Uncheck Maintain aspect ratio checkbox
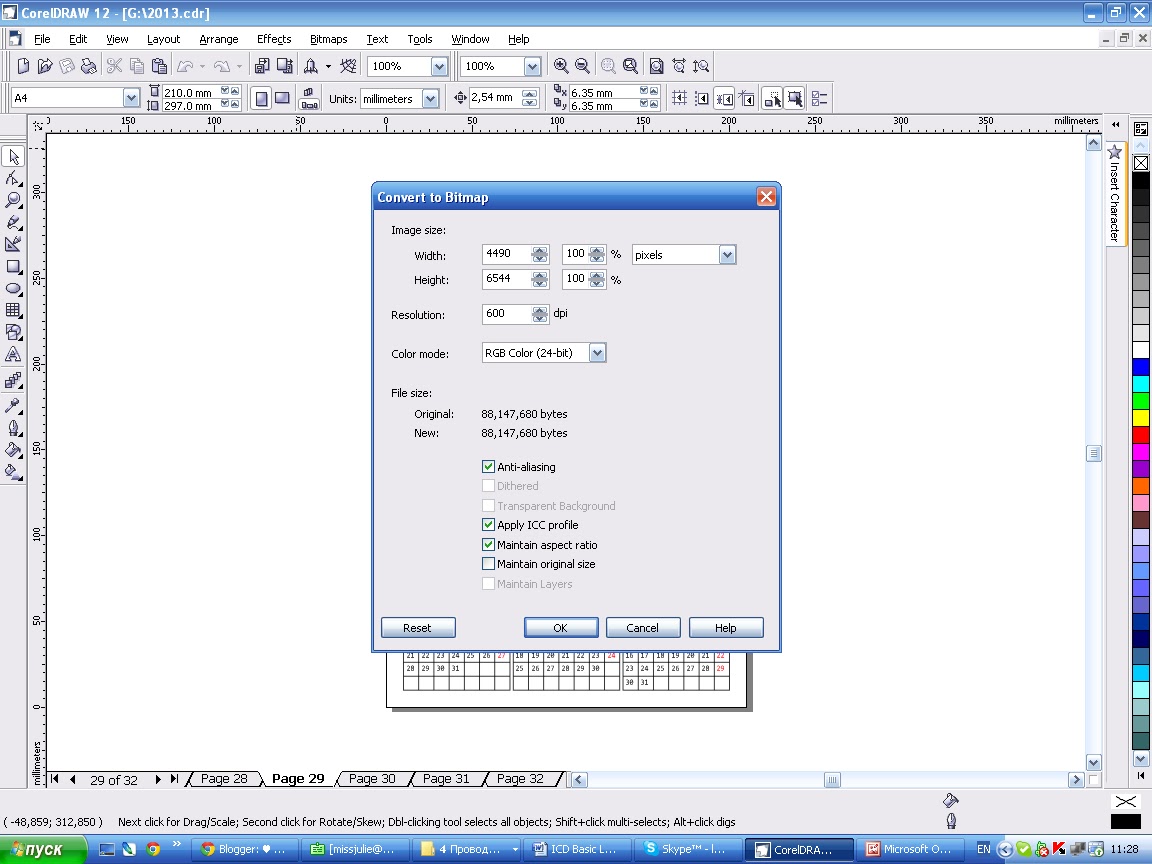The height and width of the screenshot is (864, 1152). pyautogui.click(x=488, y=544)
